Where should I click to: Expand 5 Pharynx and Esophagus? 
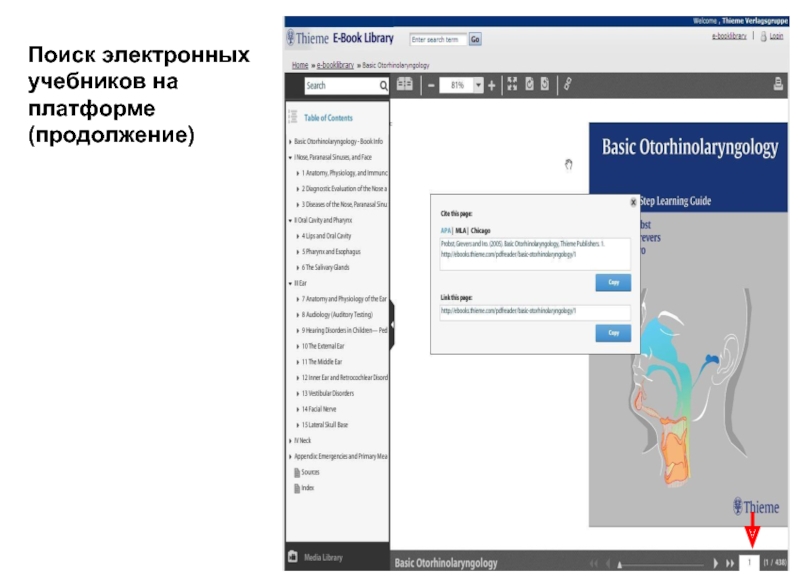coord(298,252)
